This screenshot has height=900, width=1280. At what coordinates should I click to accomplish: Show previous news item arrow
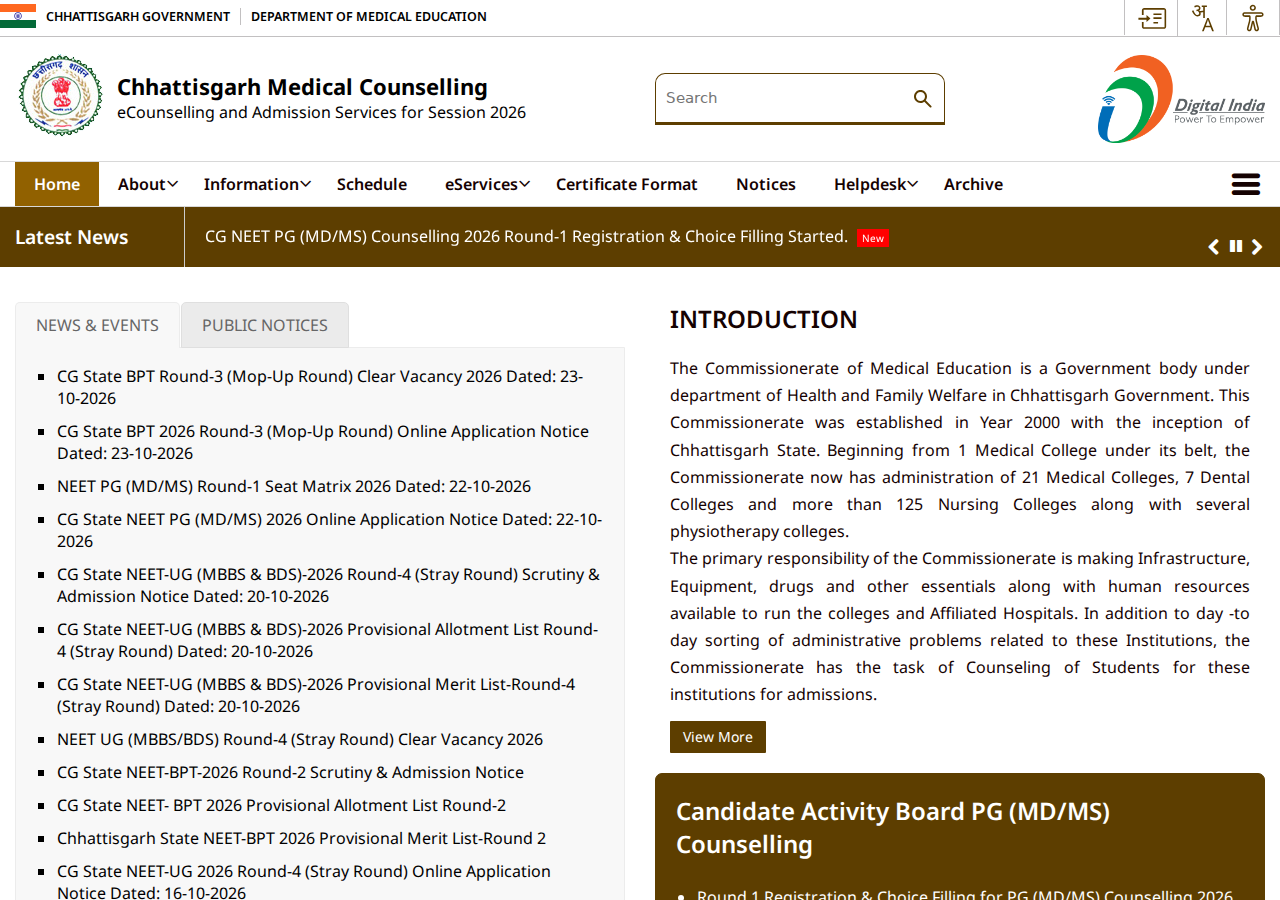click(x=1213, y=247)
